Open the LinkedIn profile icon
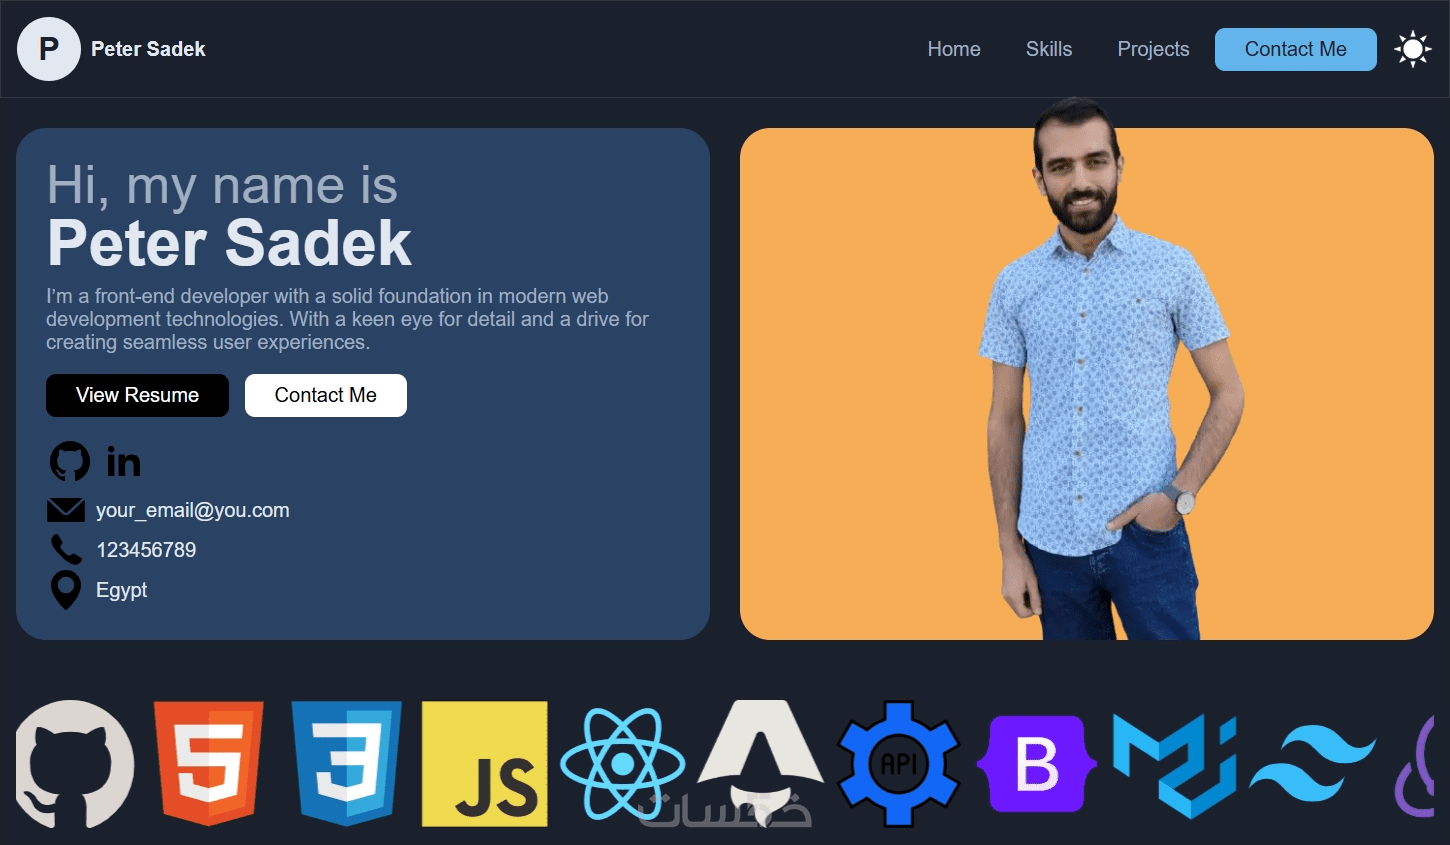 click(124, 462)
